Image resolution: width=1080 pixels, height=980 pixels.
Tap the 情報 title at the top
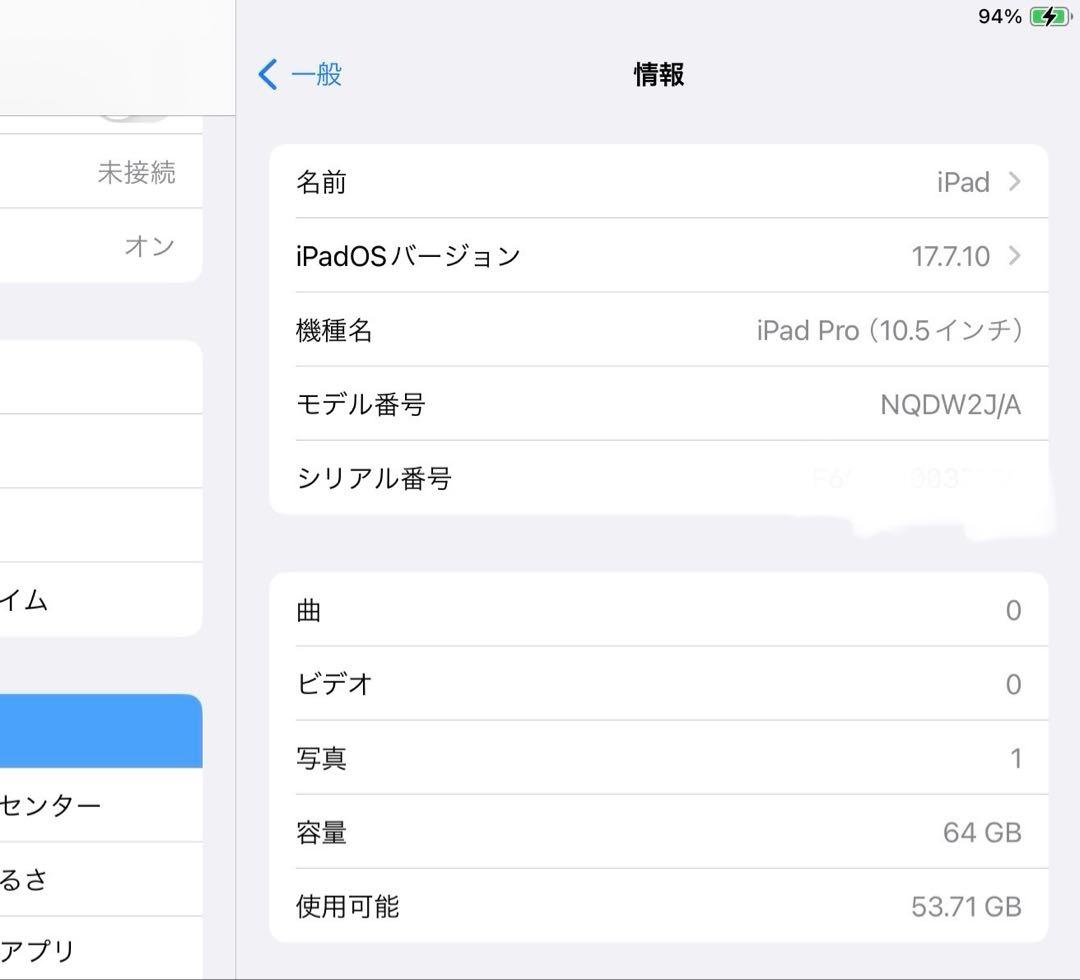tap(658, 74)
